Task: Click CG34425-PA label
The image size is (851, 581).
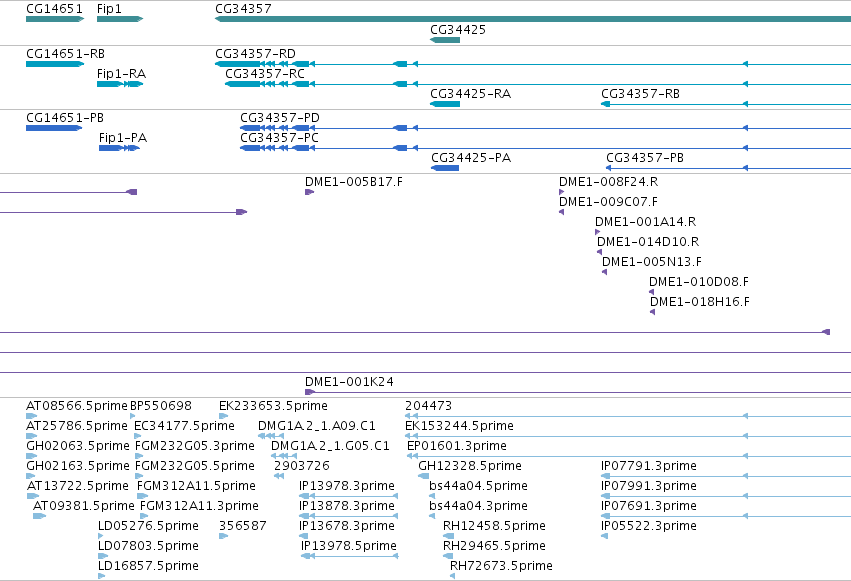Action: 471,158
